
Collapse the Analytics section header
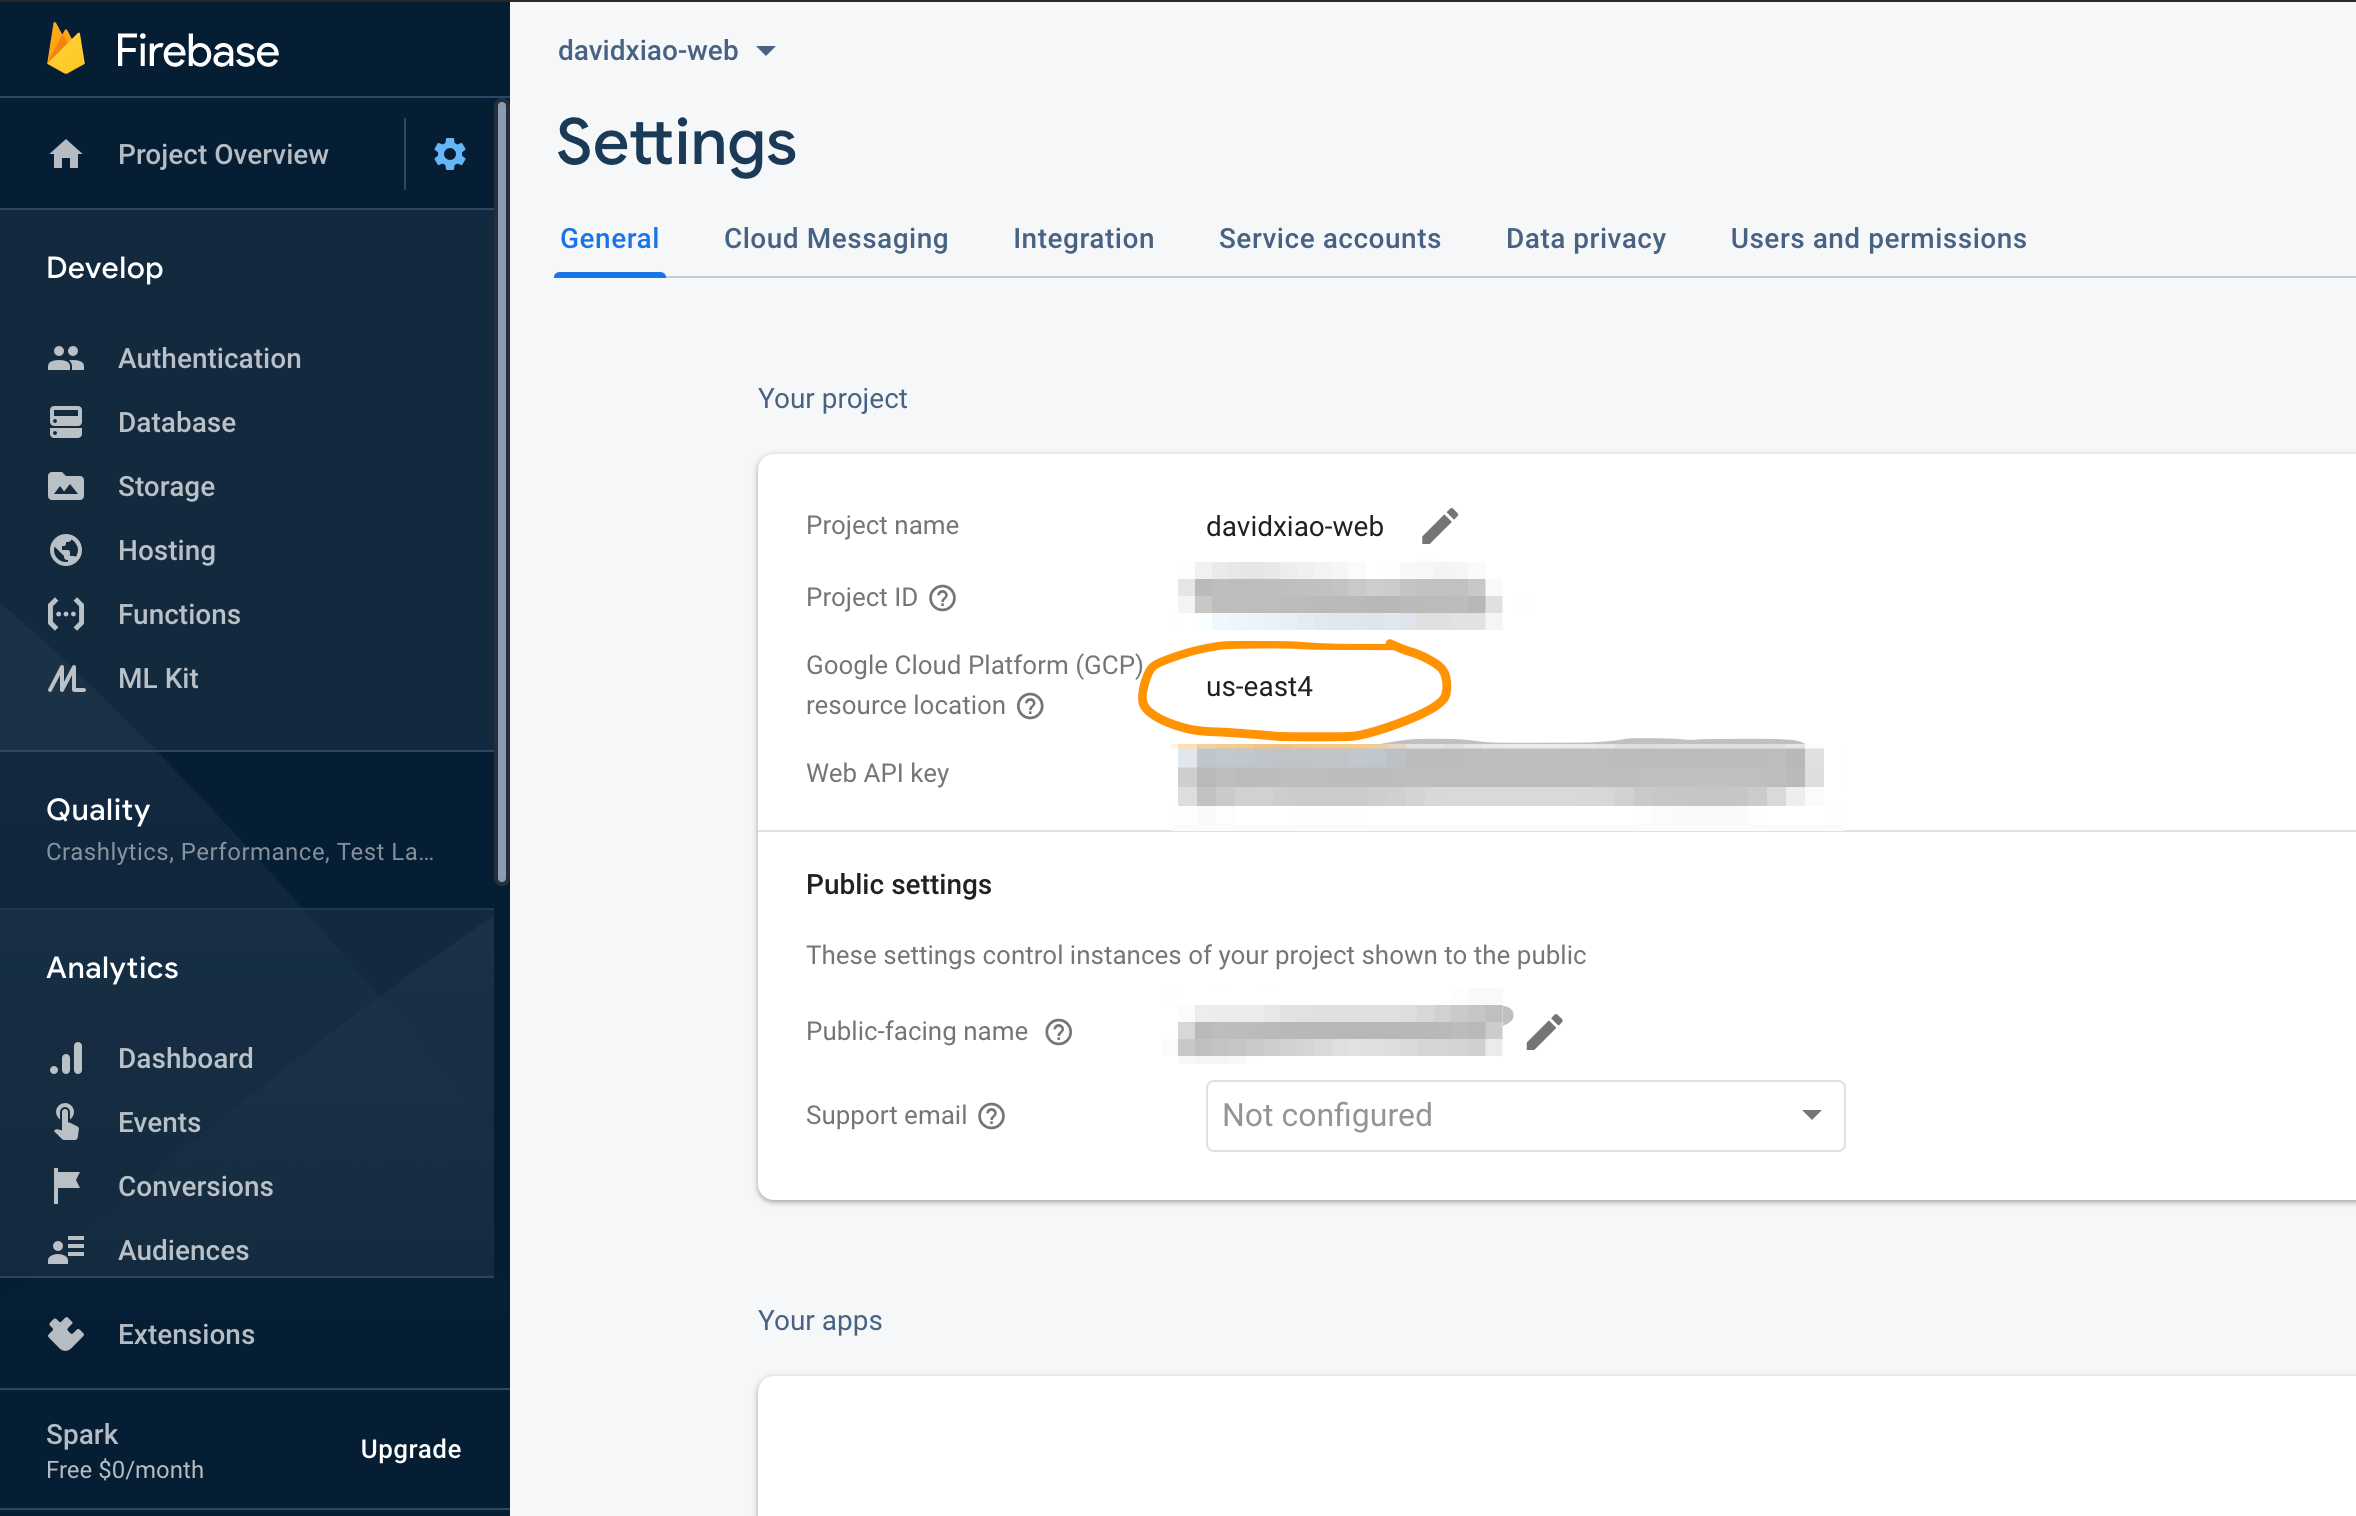coord(112,968)
